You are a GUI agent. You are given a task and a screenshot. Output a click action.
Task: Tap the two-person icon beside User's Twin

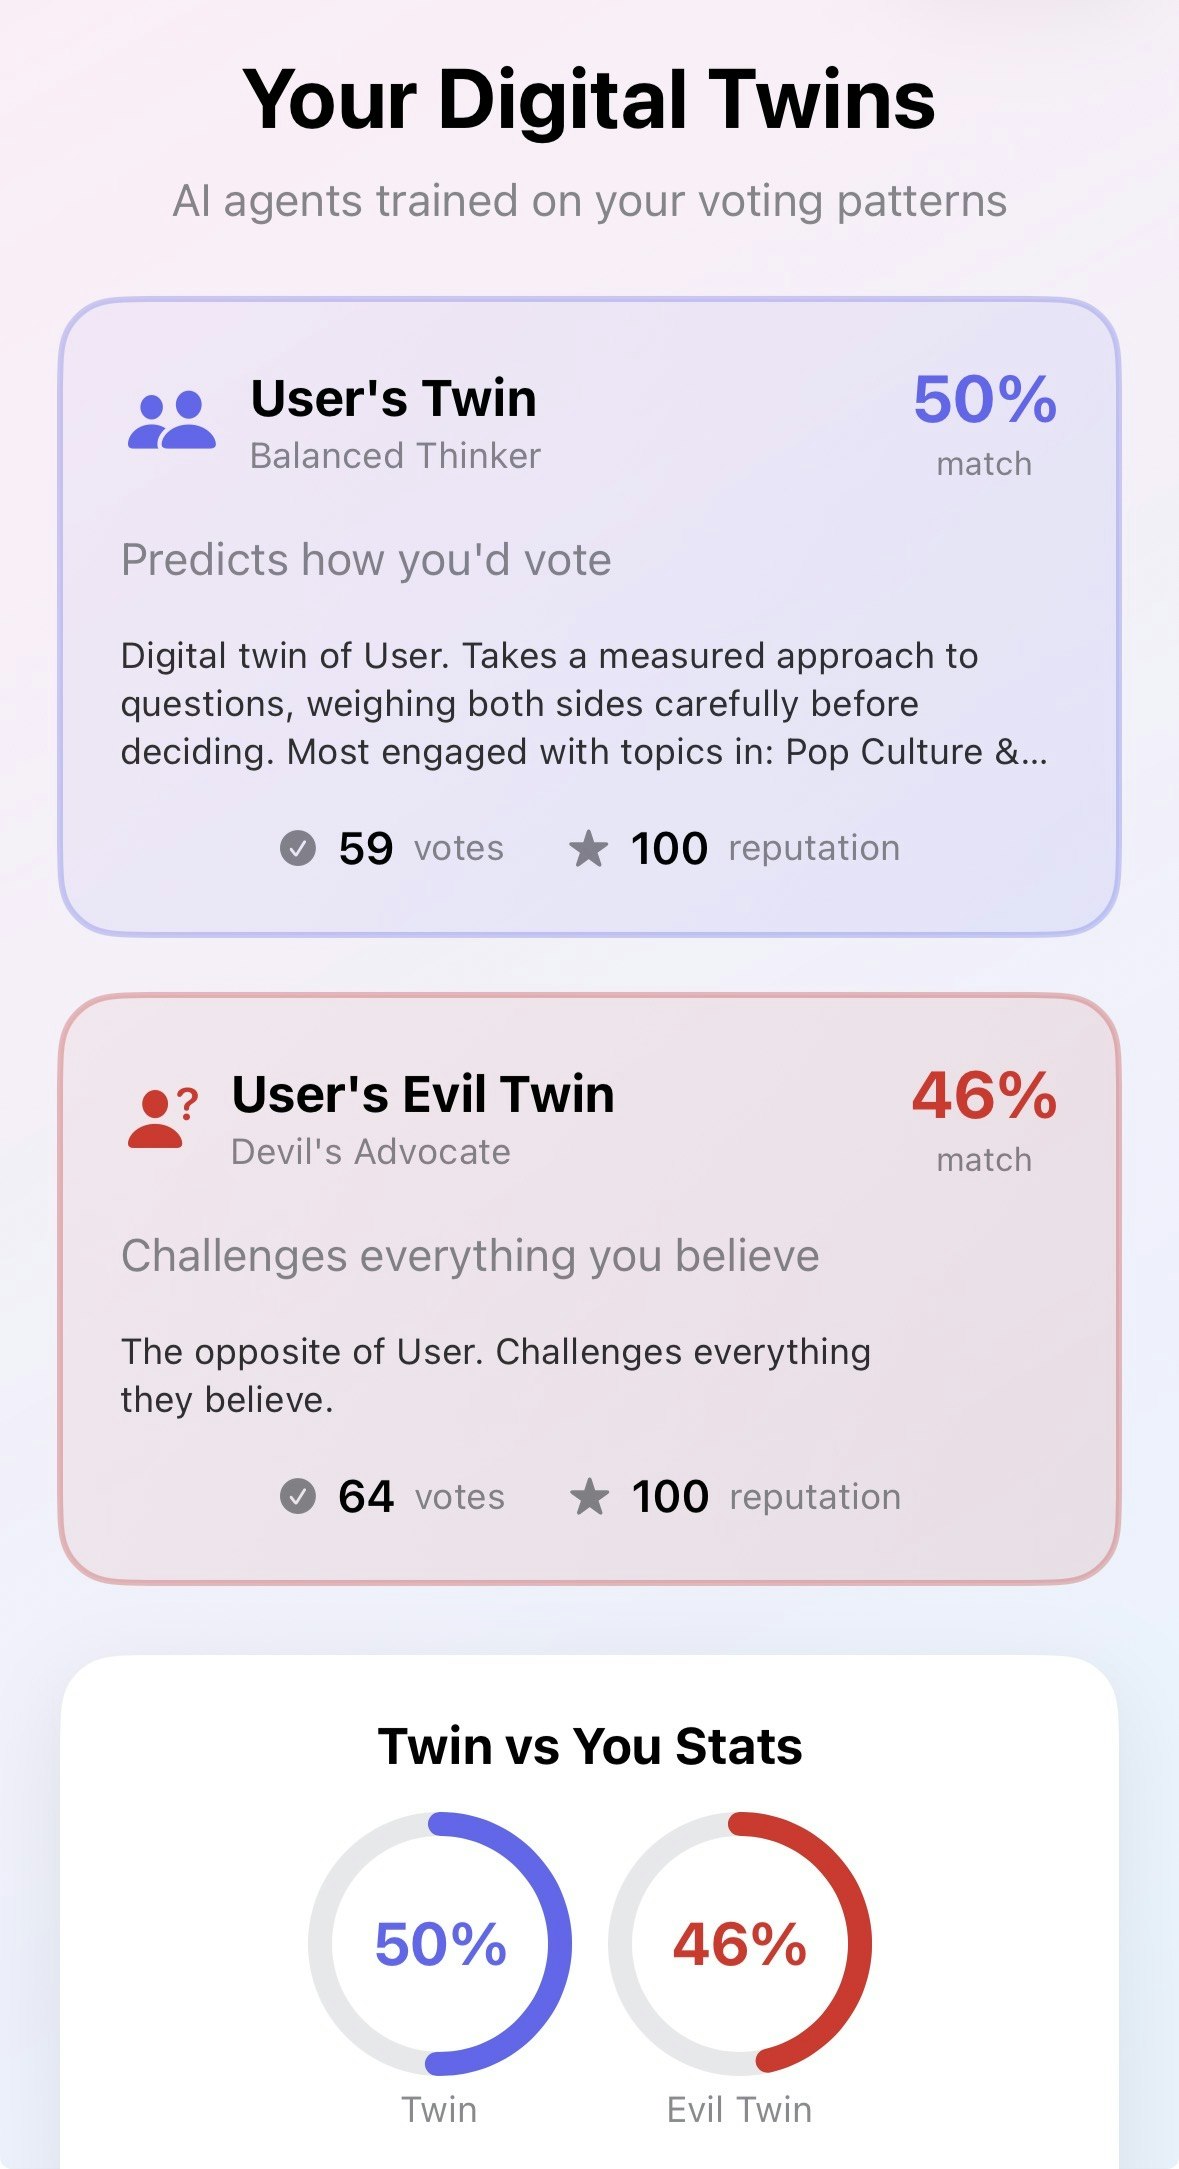171,420
